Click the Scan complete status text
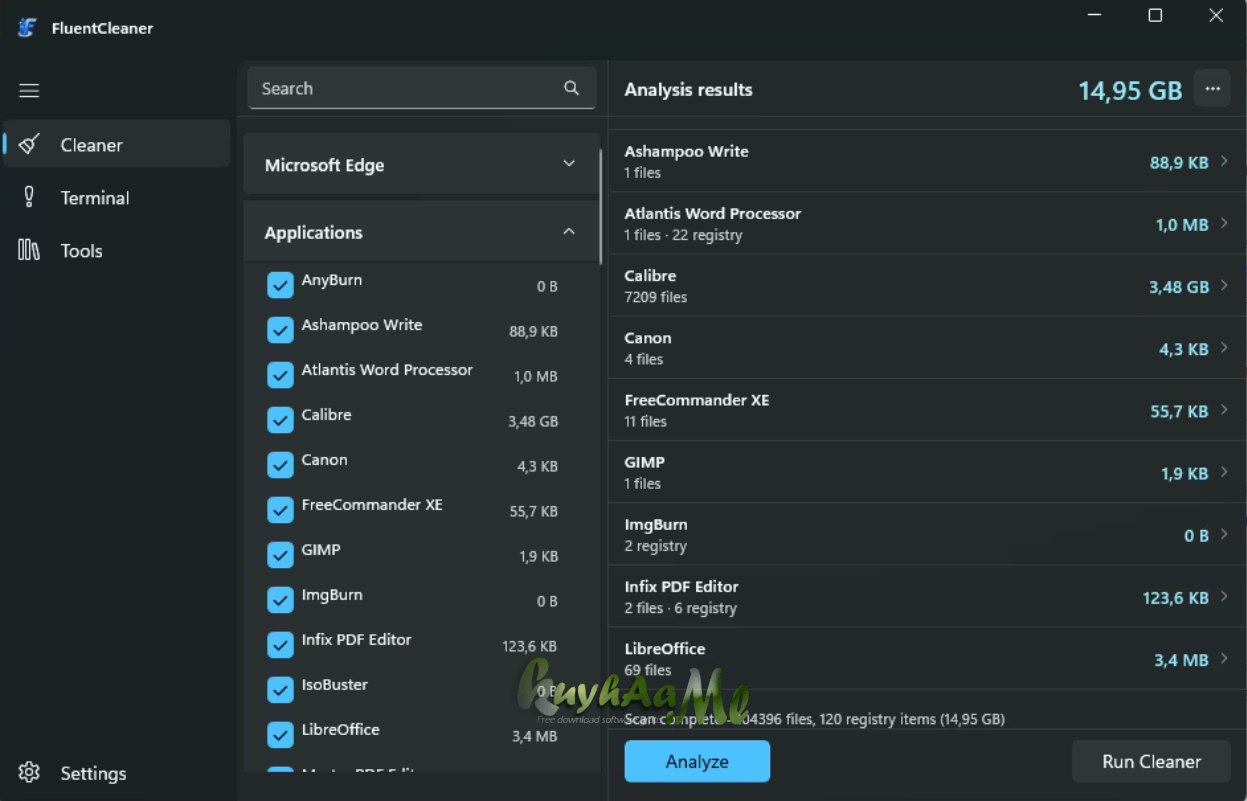This screenshot has width=1247, height=801. (814, 719)
